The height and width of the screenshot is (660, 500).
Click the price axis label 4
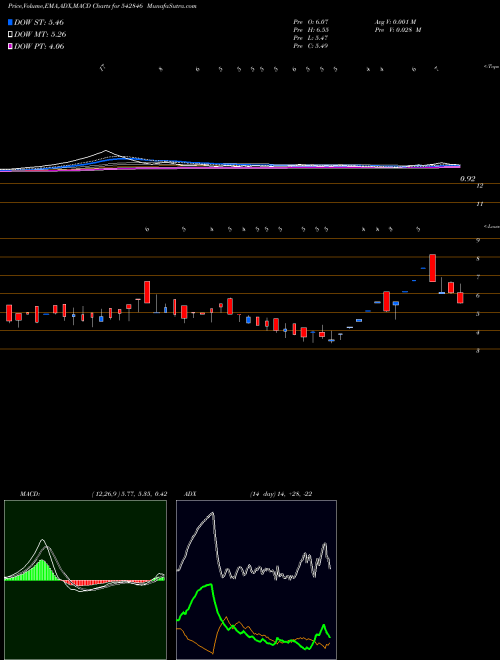pyautogui.click(x=478, y=333)
